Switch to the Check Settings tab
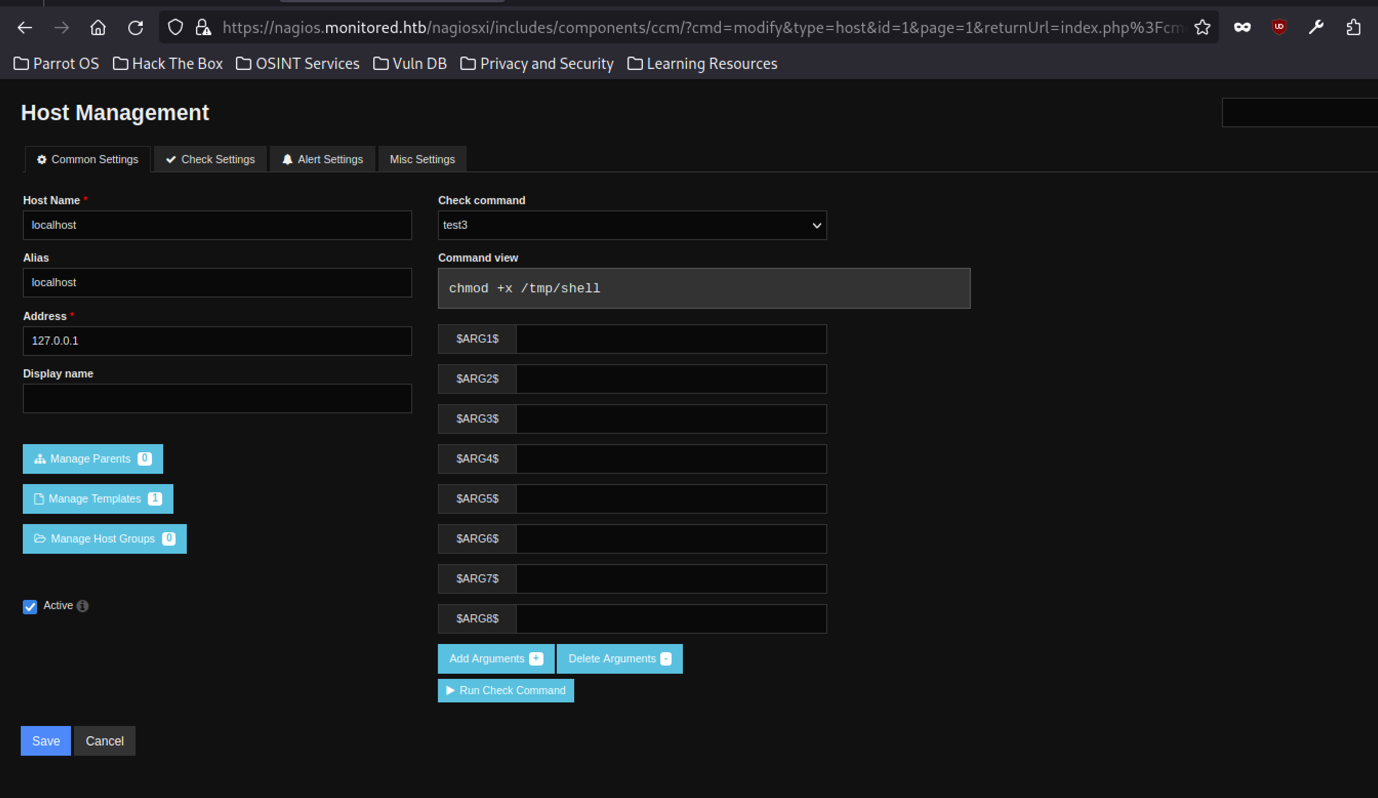Screen dimensions: 1378x798 [x=210, y=159]
